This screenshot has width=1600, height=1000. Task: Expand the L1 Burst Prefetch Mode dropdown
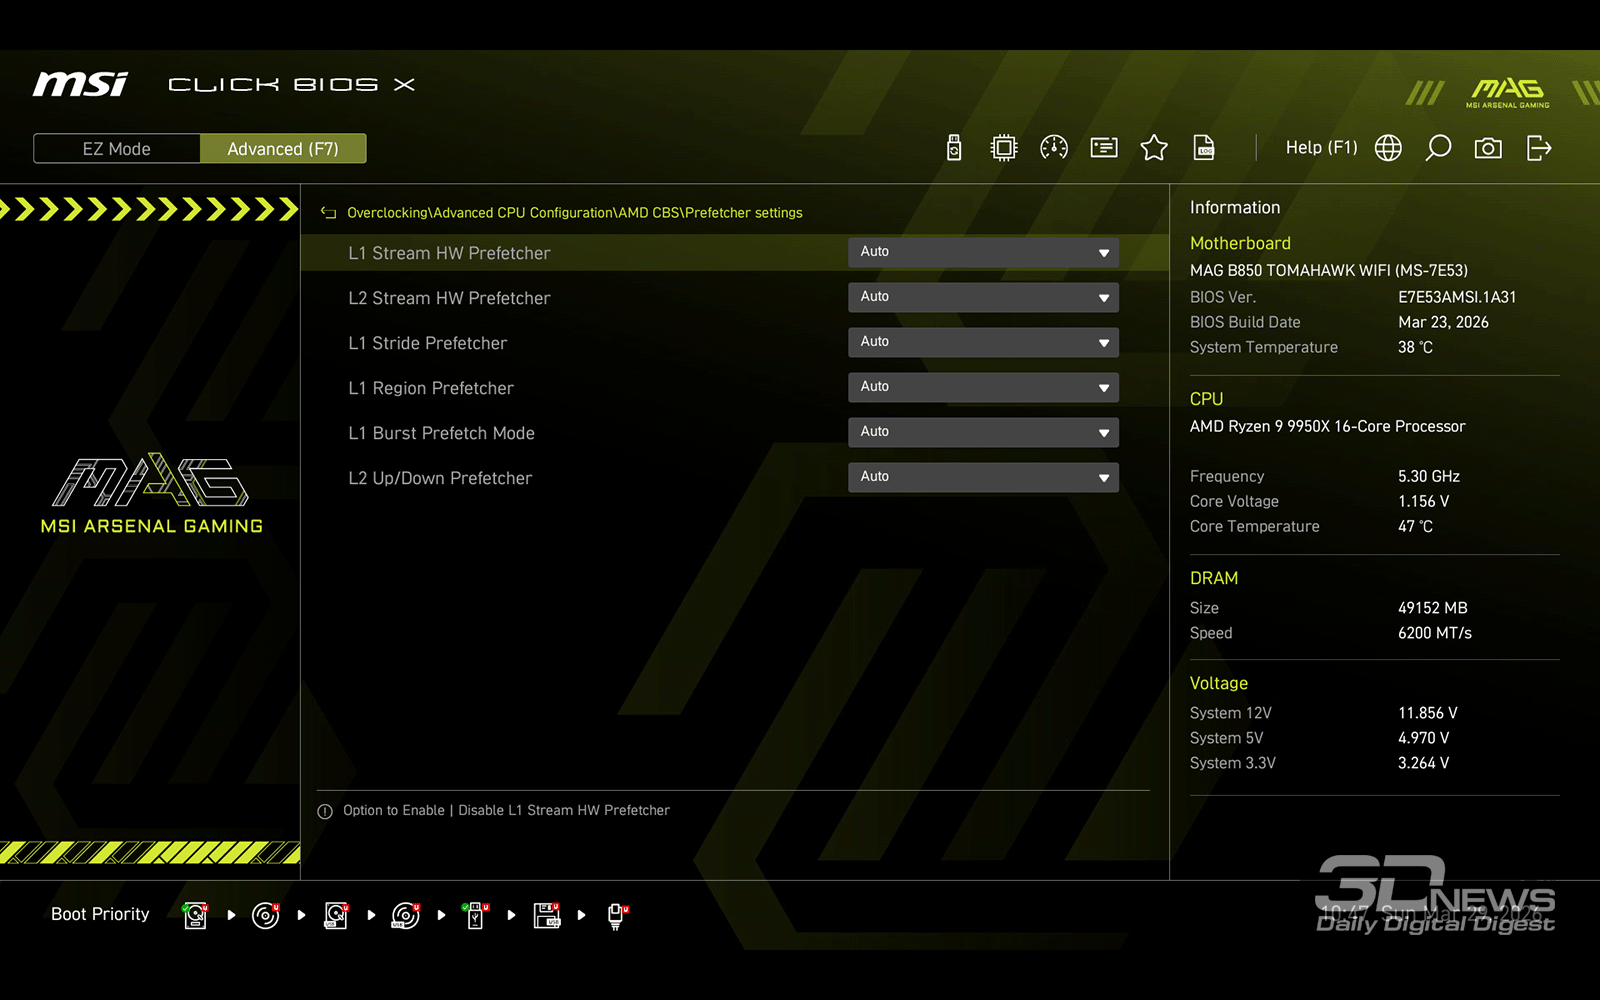point(983,432)
